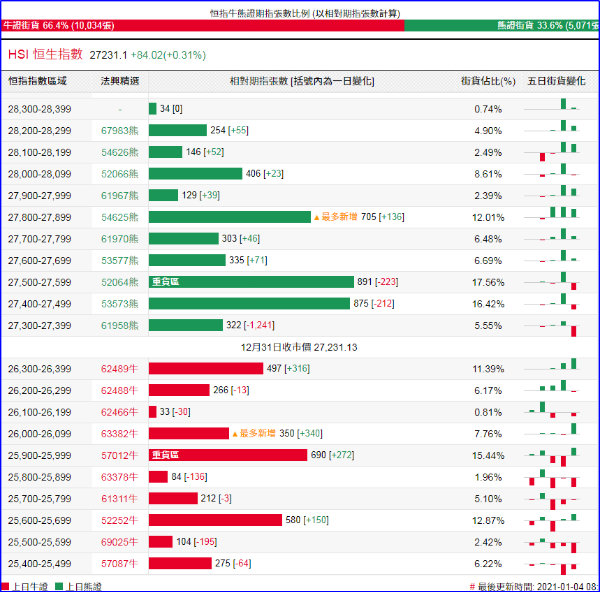Click five-day sparkline in 26,300-26,399 row
The width and height of the screenshot is (600, 592).
pyautogui.click(x=552, y=364)
